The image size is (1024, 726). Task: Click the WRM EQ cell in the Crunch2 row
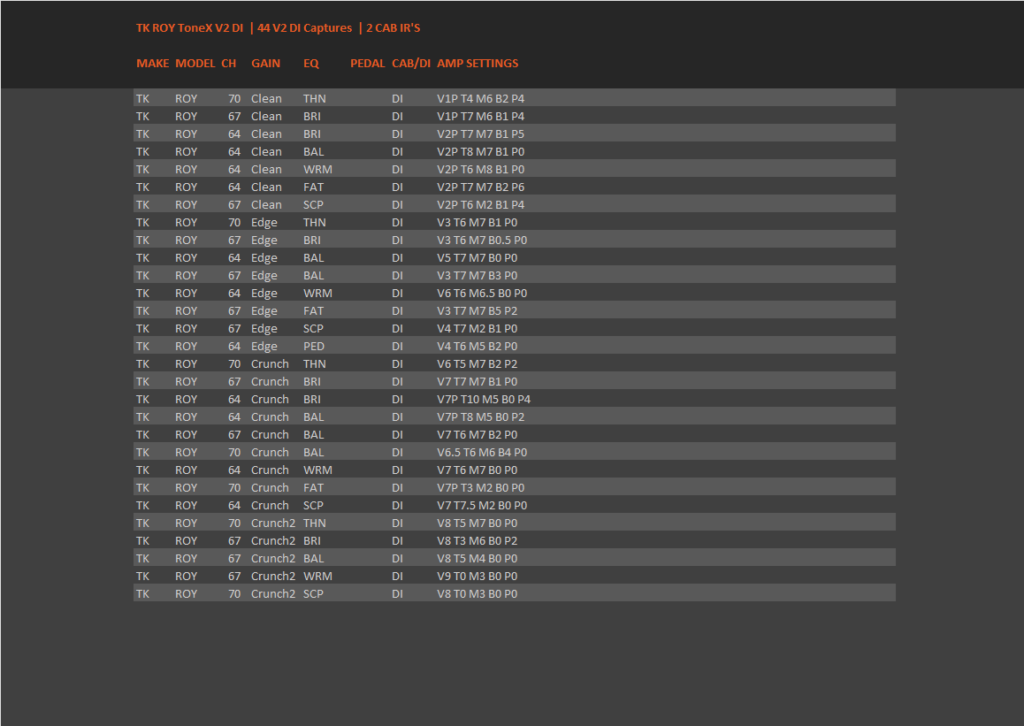[x=317, y=576]
